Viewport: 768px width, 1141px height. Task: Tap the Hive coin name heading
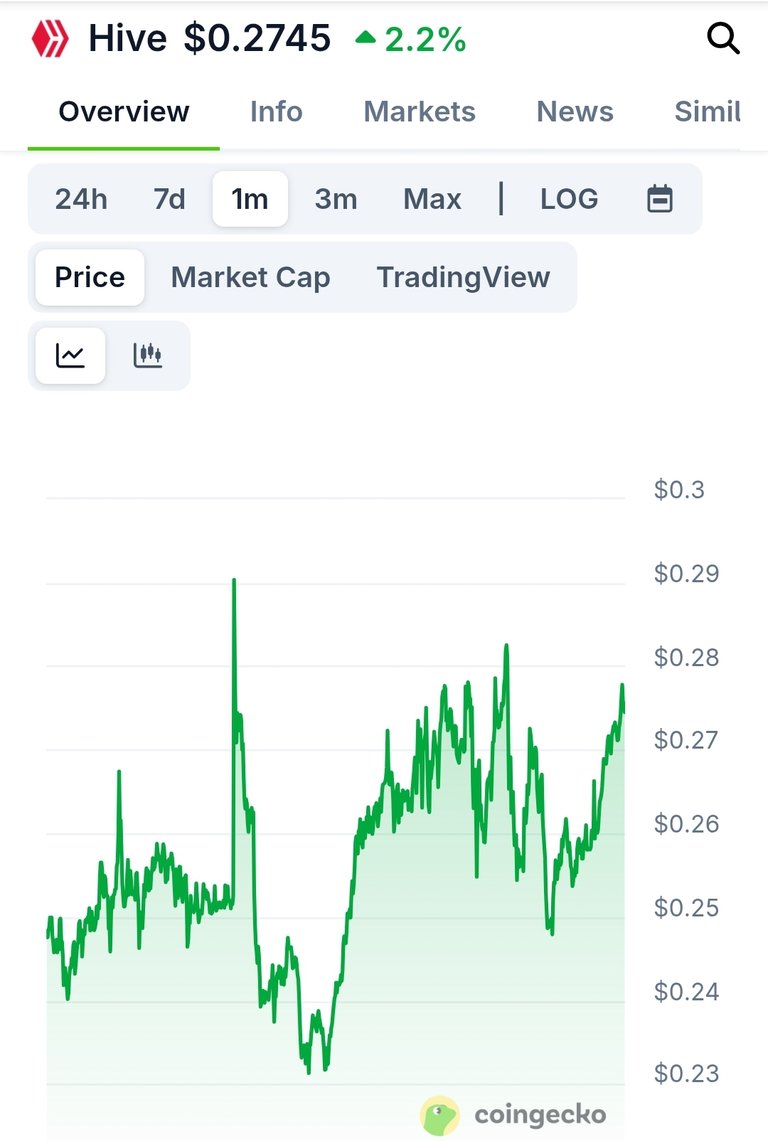point(127,39)
